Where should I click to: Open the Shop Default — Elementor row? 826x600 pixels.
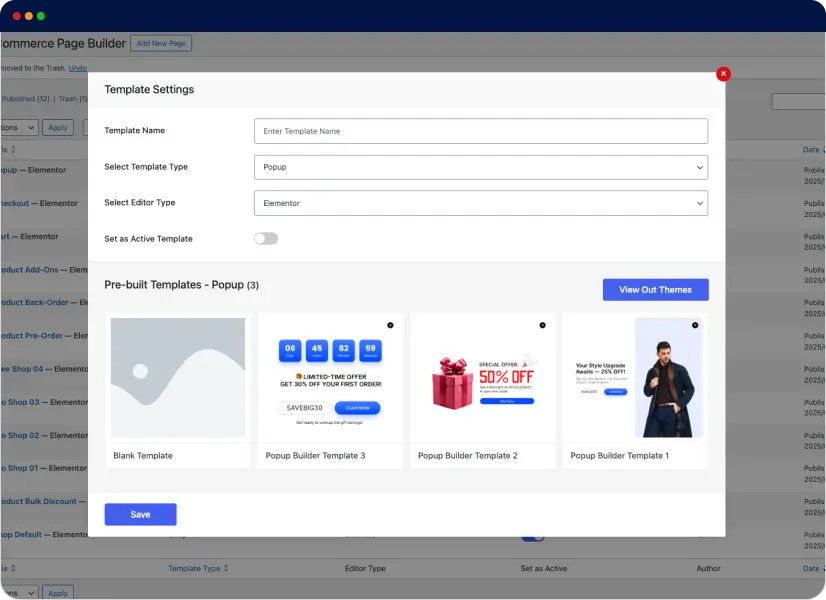(x=44, y=534)
